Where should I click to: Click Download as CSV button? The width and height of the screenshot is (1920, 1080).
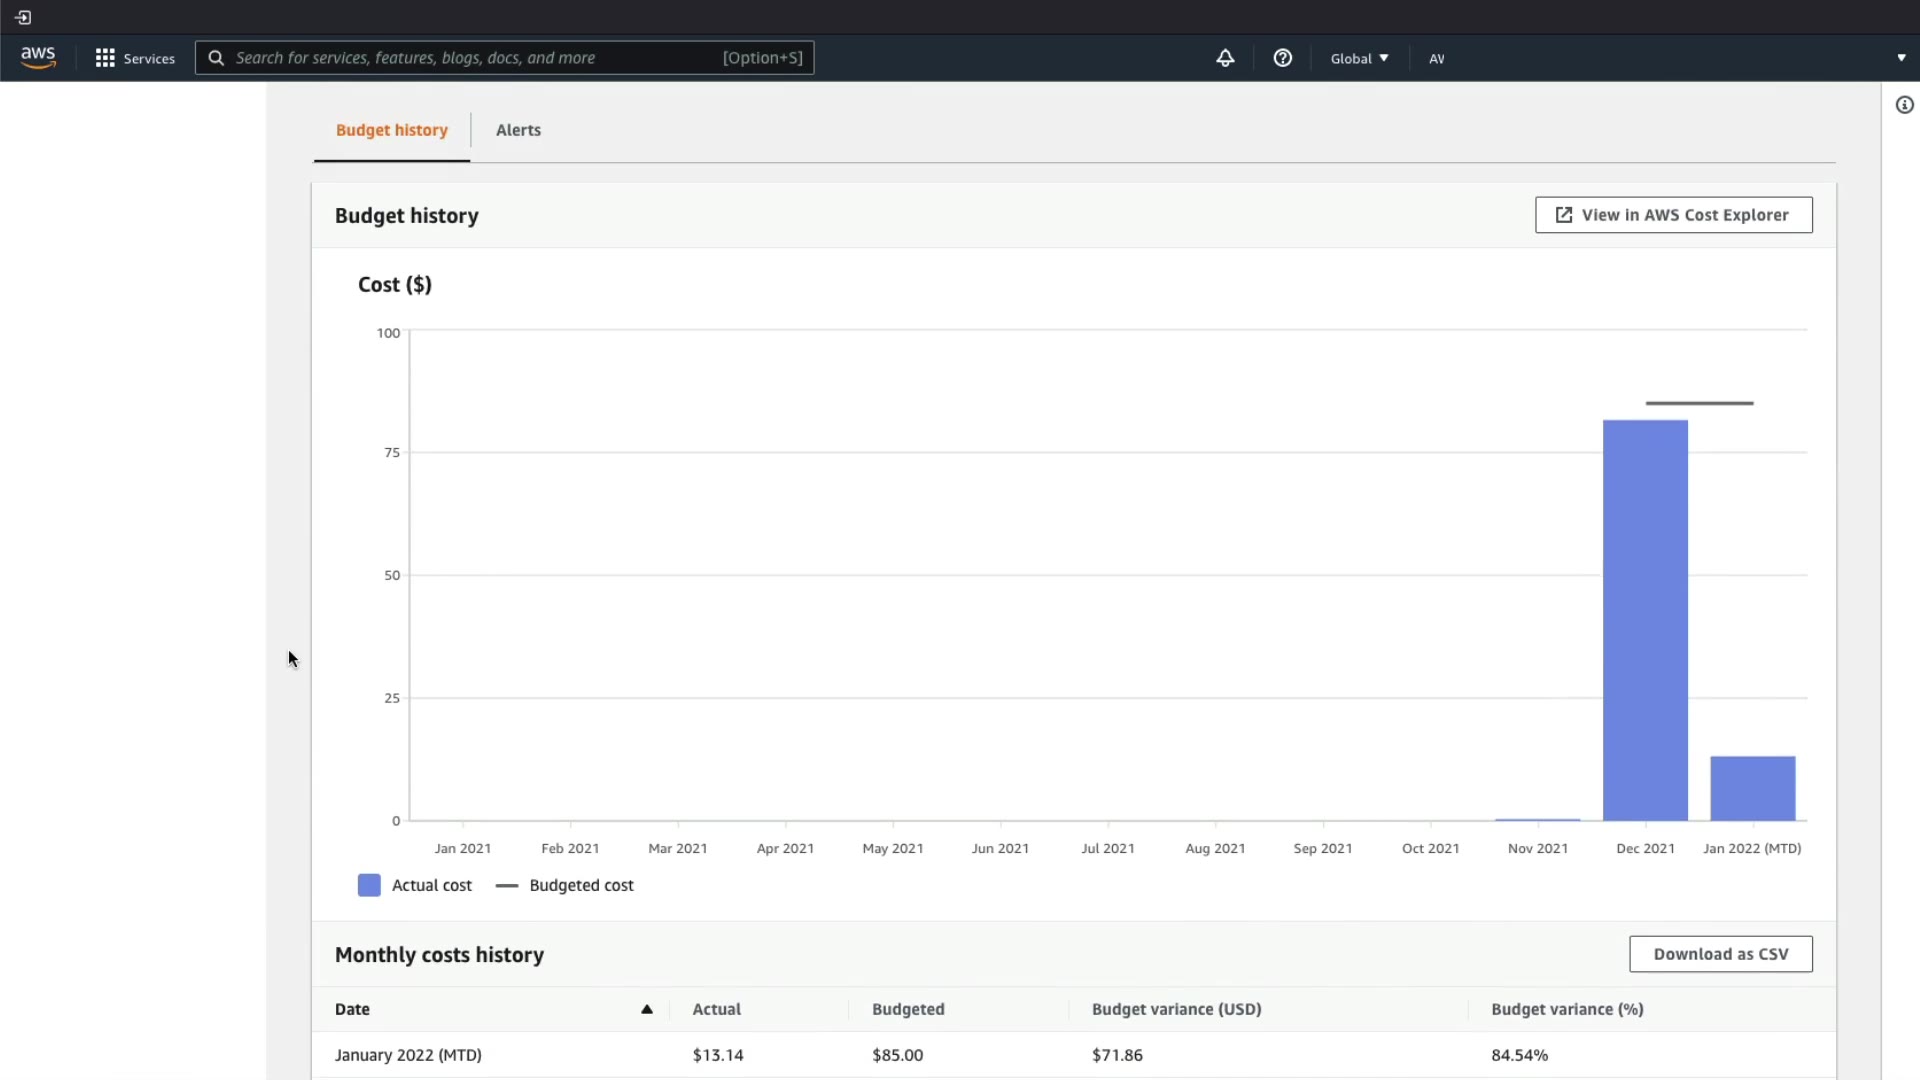coord(1720,954)
